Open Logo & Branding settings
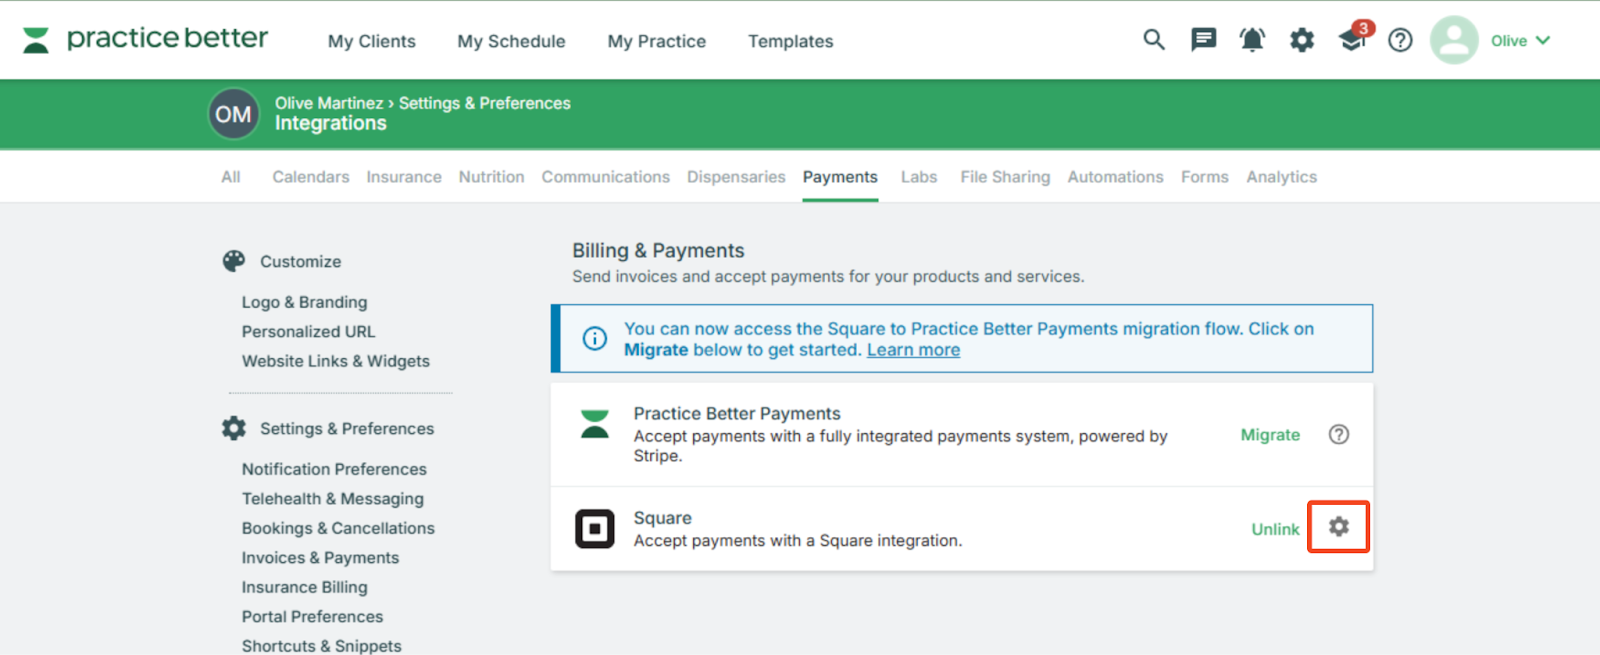Image resolution: width=1600 pixels, height=655 pixels. [x=304, y=302]
